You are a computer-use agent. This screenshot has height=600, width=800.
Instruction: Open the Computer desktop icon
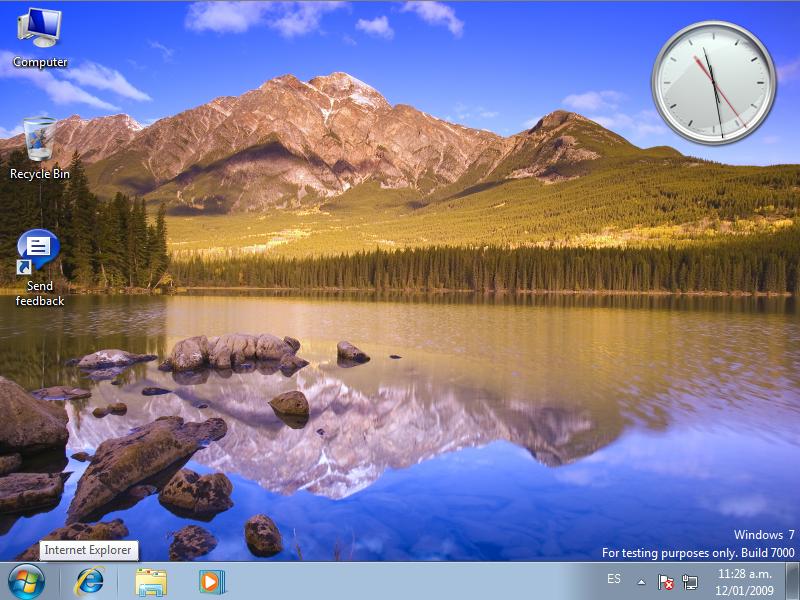click(40, 28)
